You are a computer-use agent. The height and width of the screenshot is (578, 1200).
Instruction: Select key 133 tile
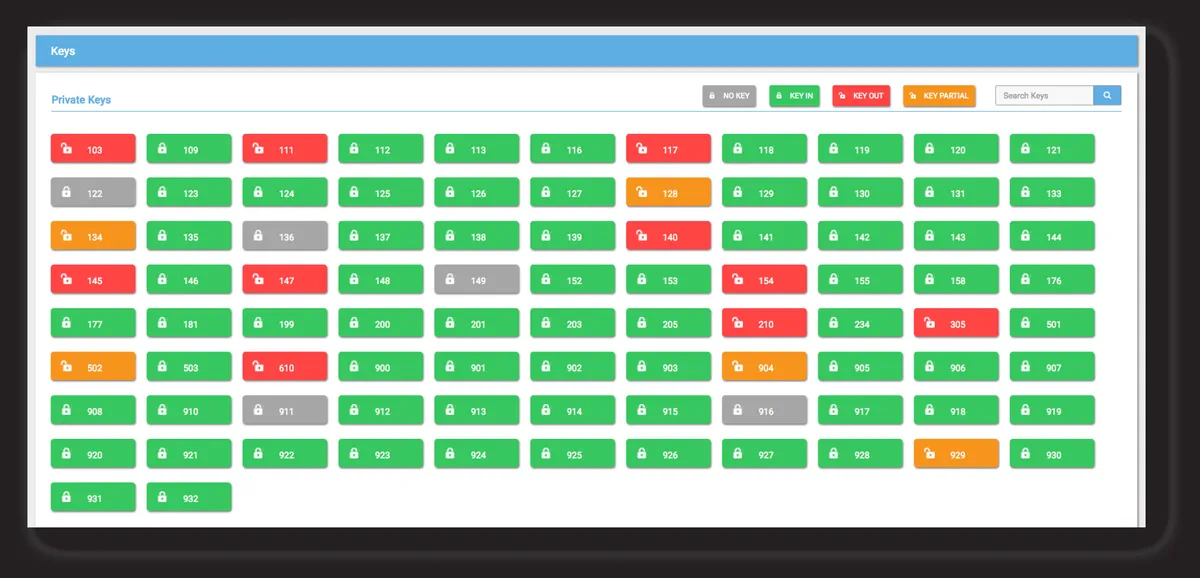tap(1052, 192)
